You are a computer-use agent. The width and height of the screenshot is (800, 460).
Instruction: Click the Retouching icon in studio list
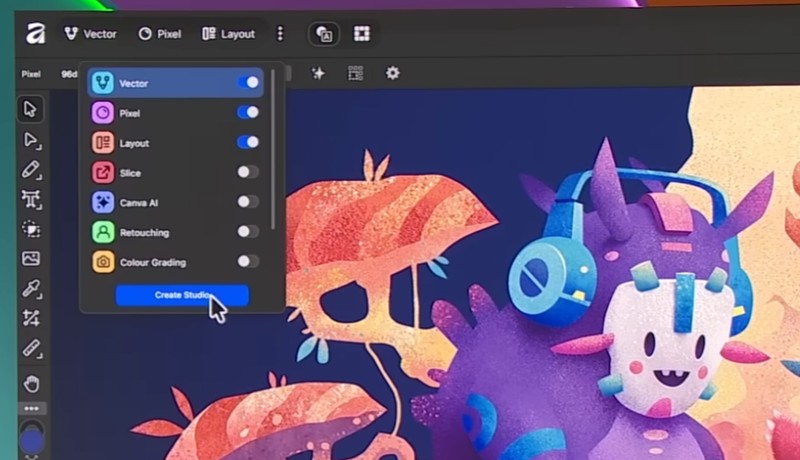click(103, 232)
